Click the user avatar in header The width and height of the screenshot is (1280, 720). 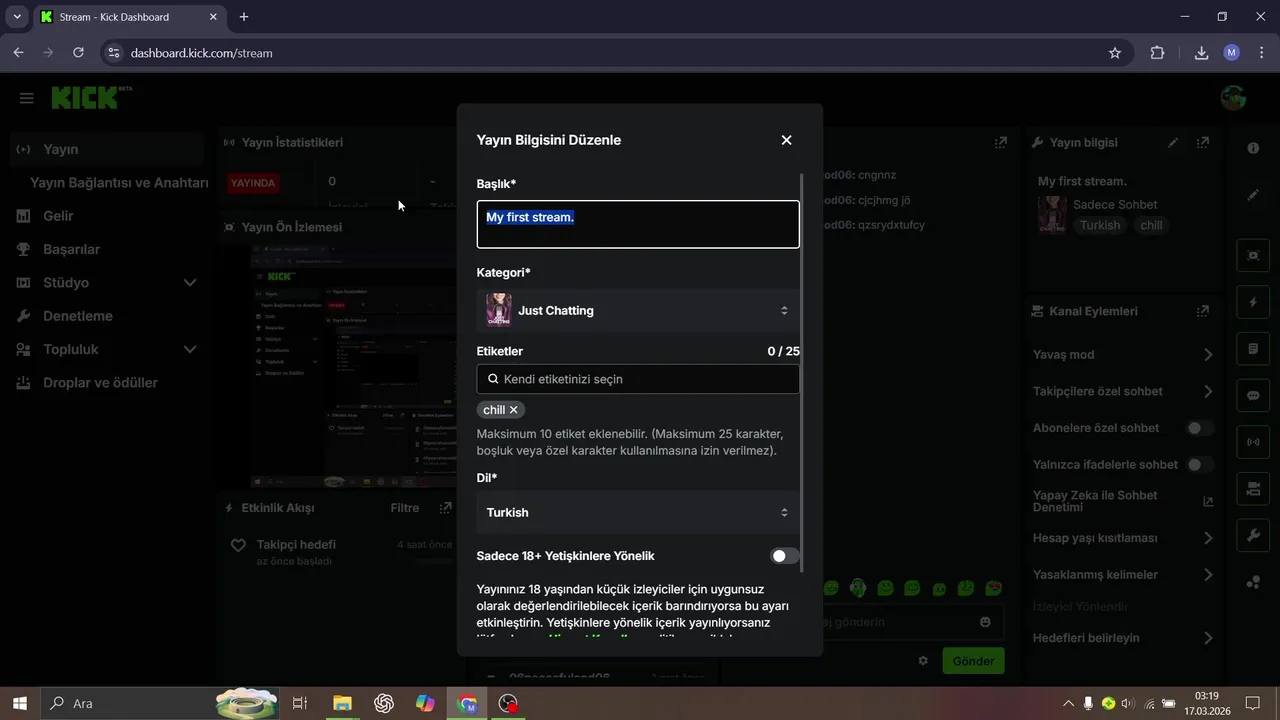click(1233, 98)
